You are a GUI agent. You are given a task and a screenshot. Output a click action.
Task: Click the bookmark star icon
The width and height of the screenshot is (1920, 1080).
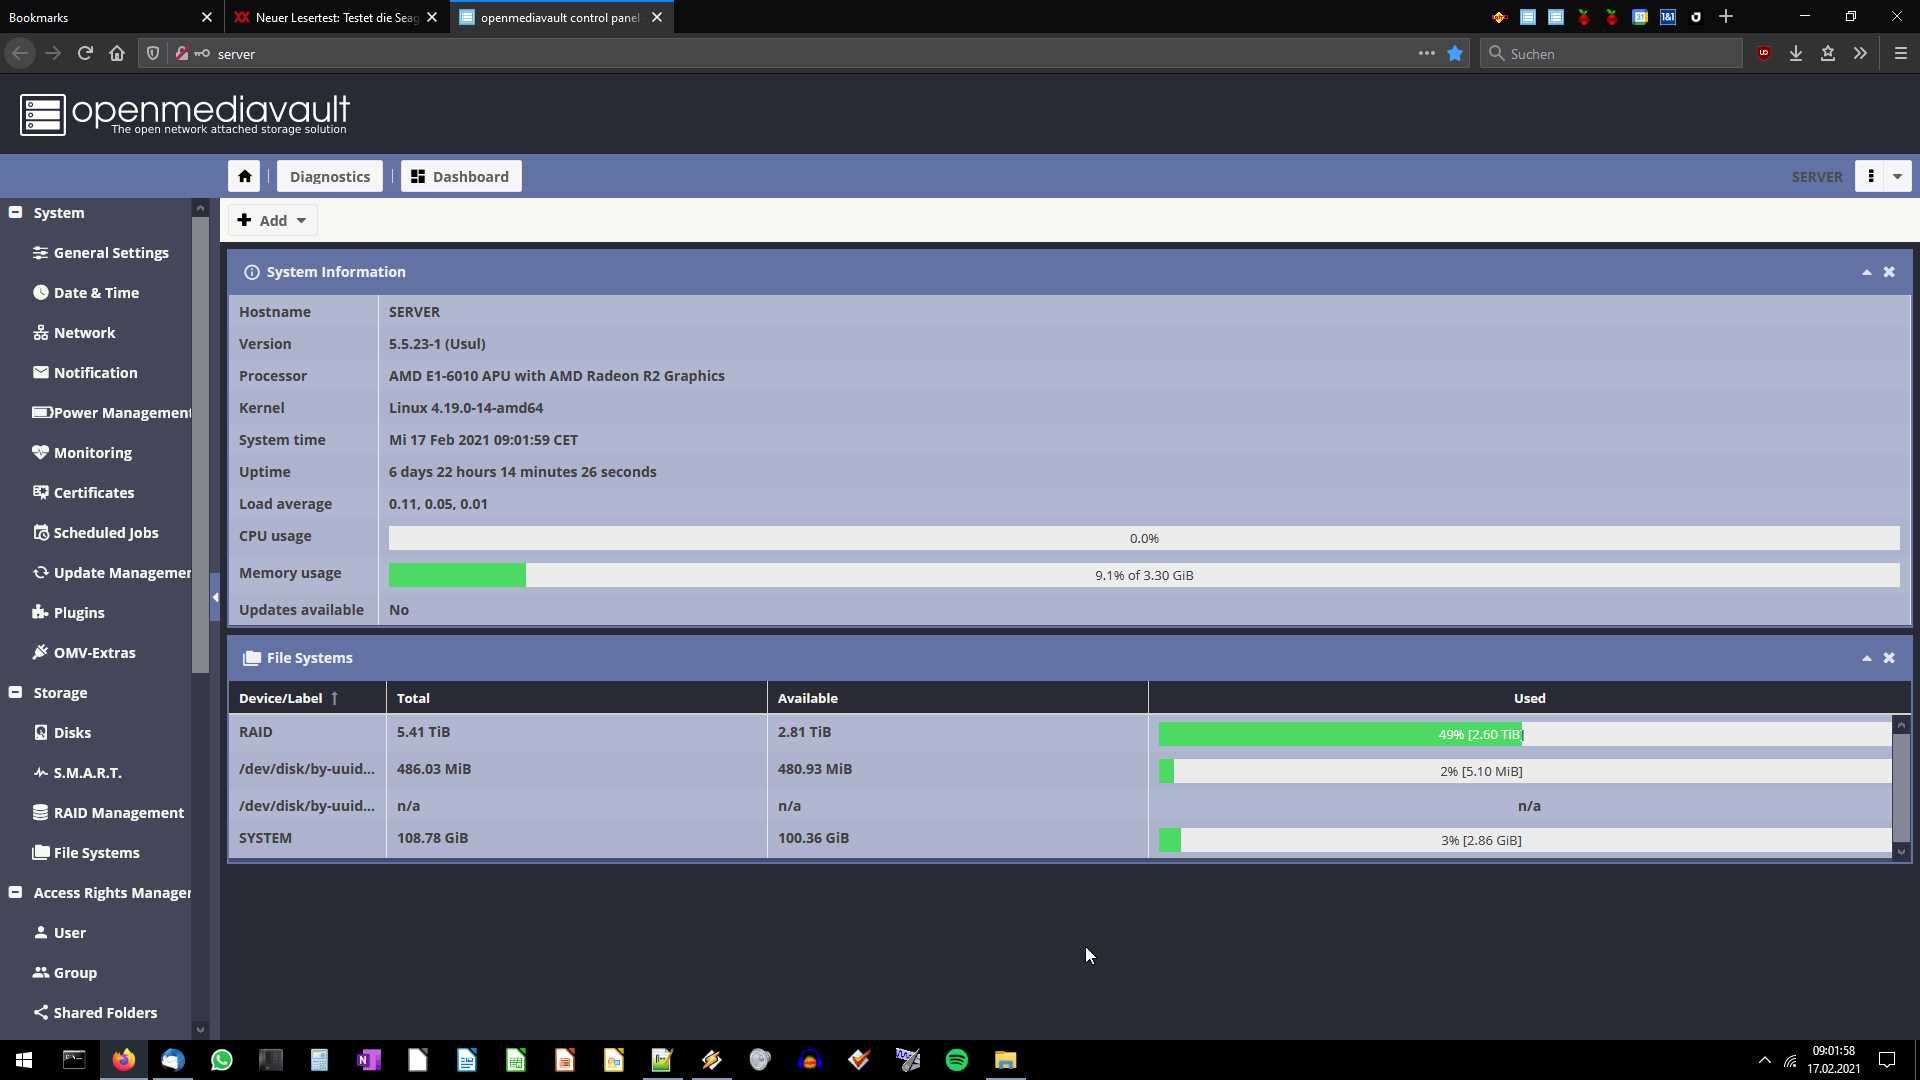(1455, 53)
